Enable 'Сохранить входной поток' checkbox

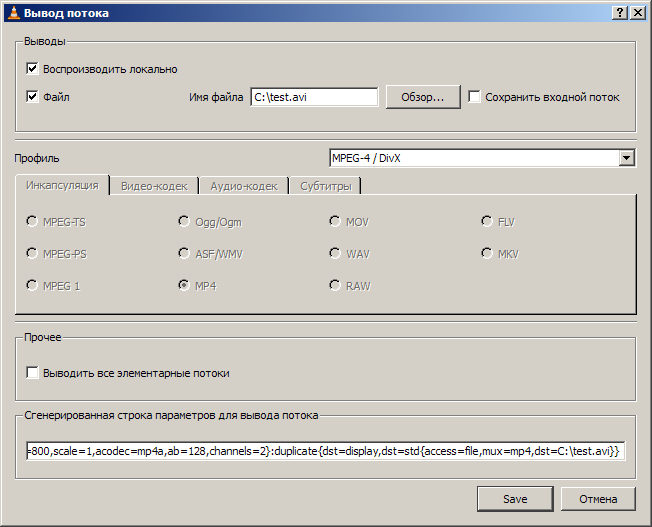coord(475,97)
